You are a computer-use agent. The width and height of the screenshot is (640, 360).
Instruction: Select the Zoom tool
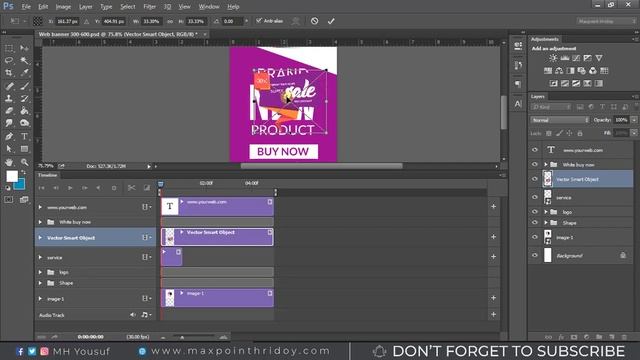point(24,162)
